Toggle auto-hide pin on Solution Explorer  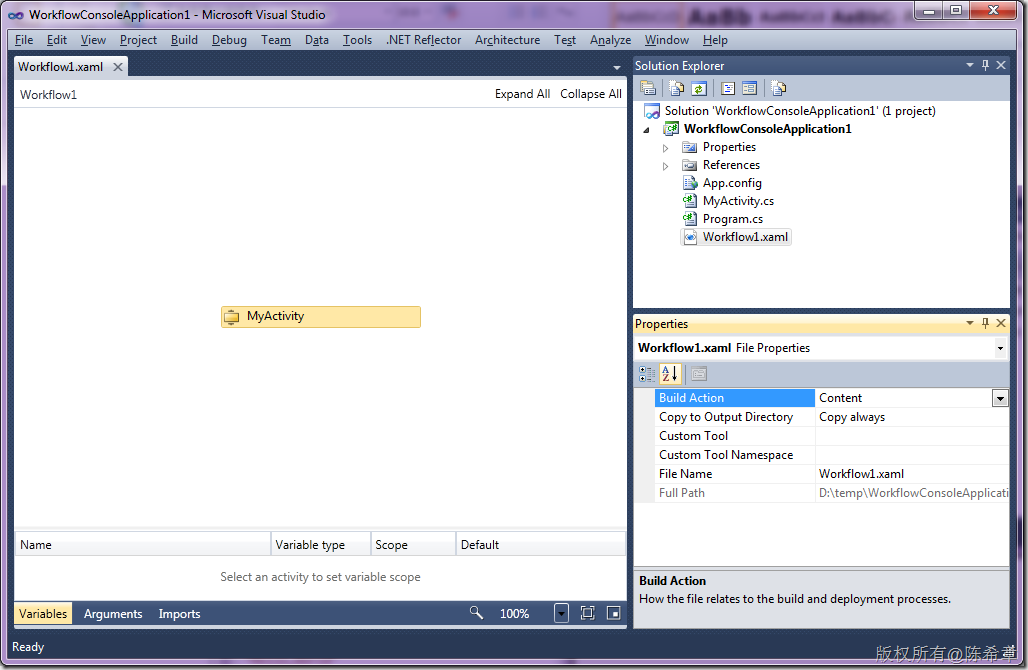[x=985, y=65]
